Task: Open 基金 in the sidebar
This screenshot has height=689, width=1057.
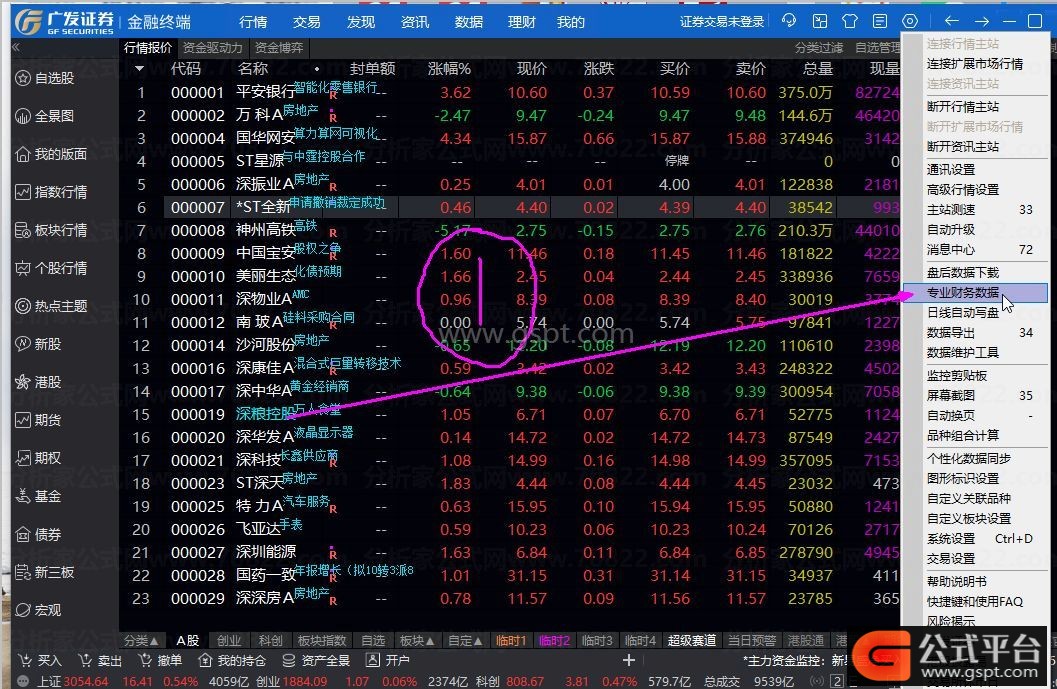Action: coord(38,497)
